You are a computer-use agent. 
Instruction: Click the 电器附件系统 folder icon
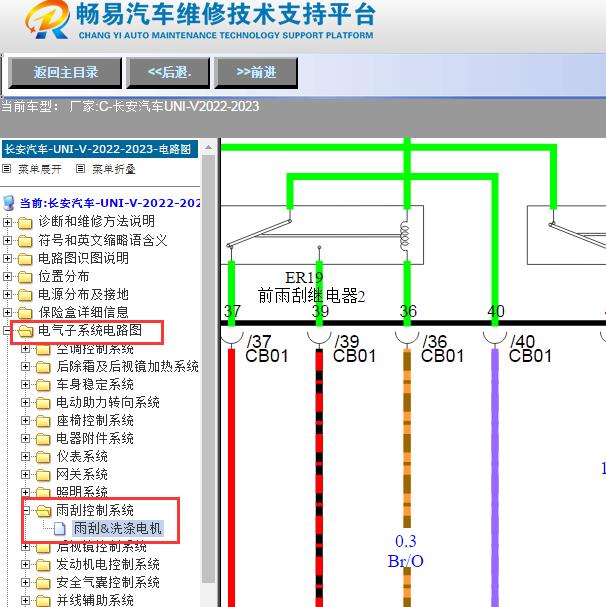(x=43, y=439)
